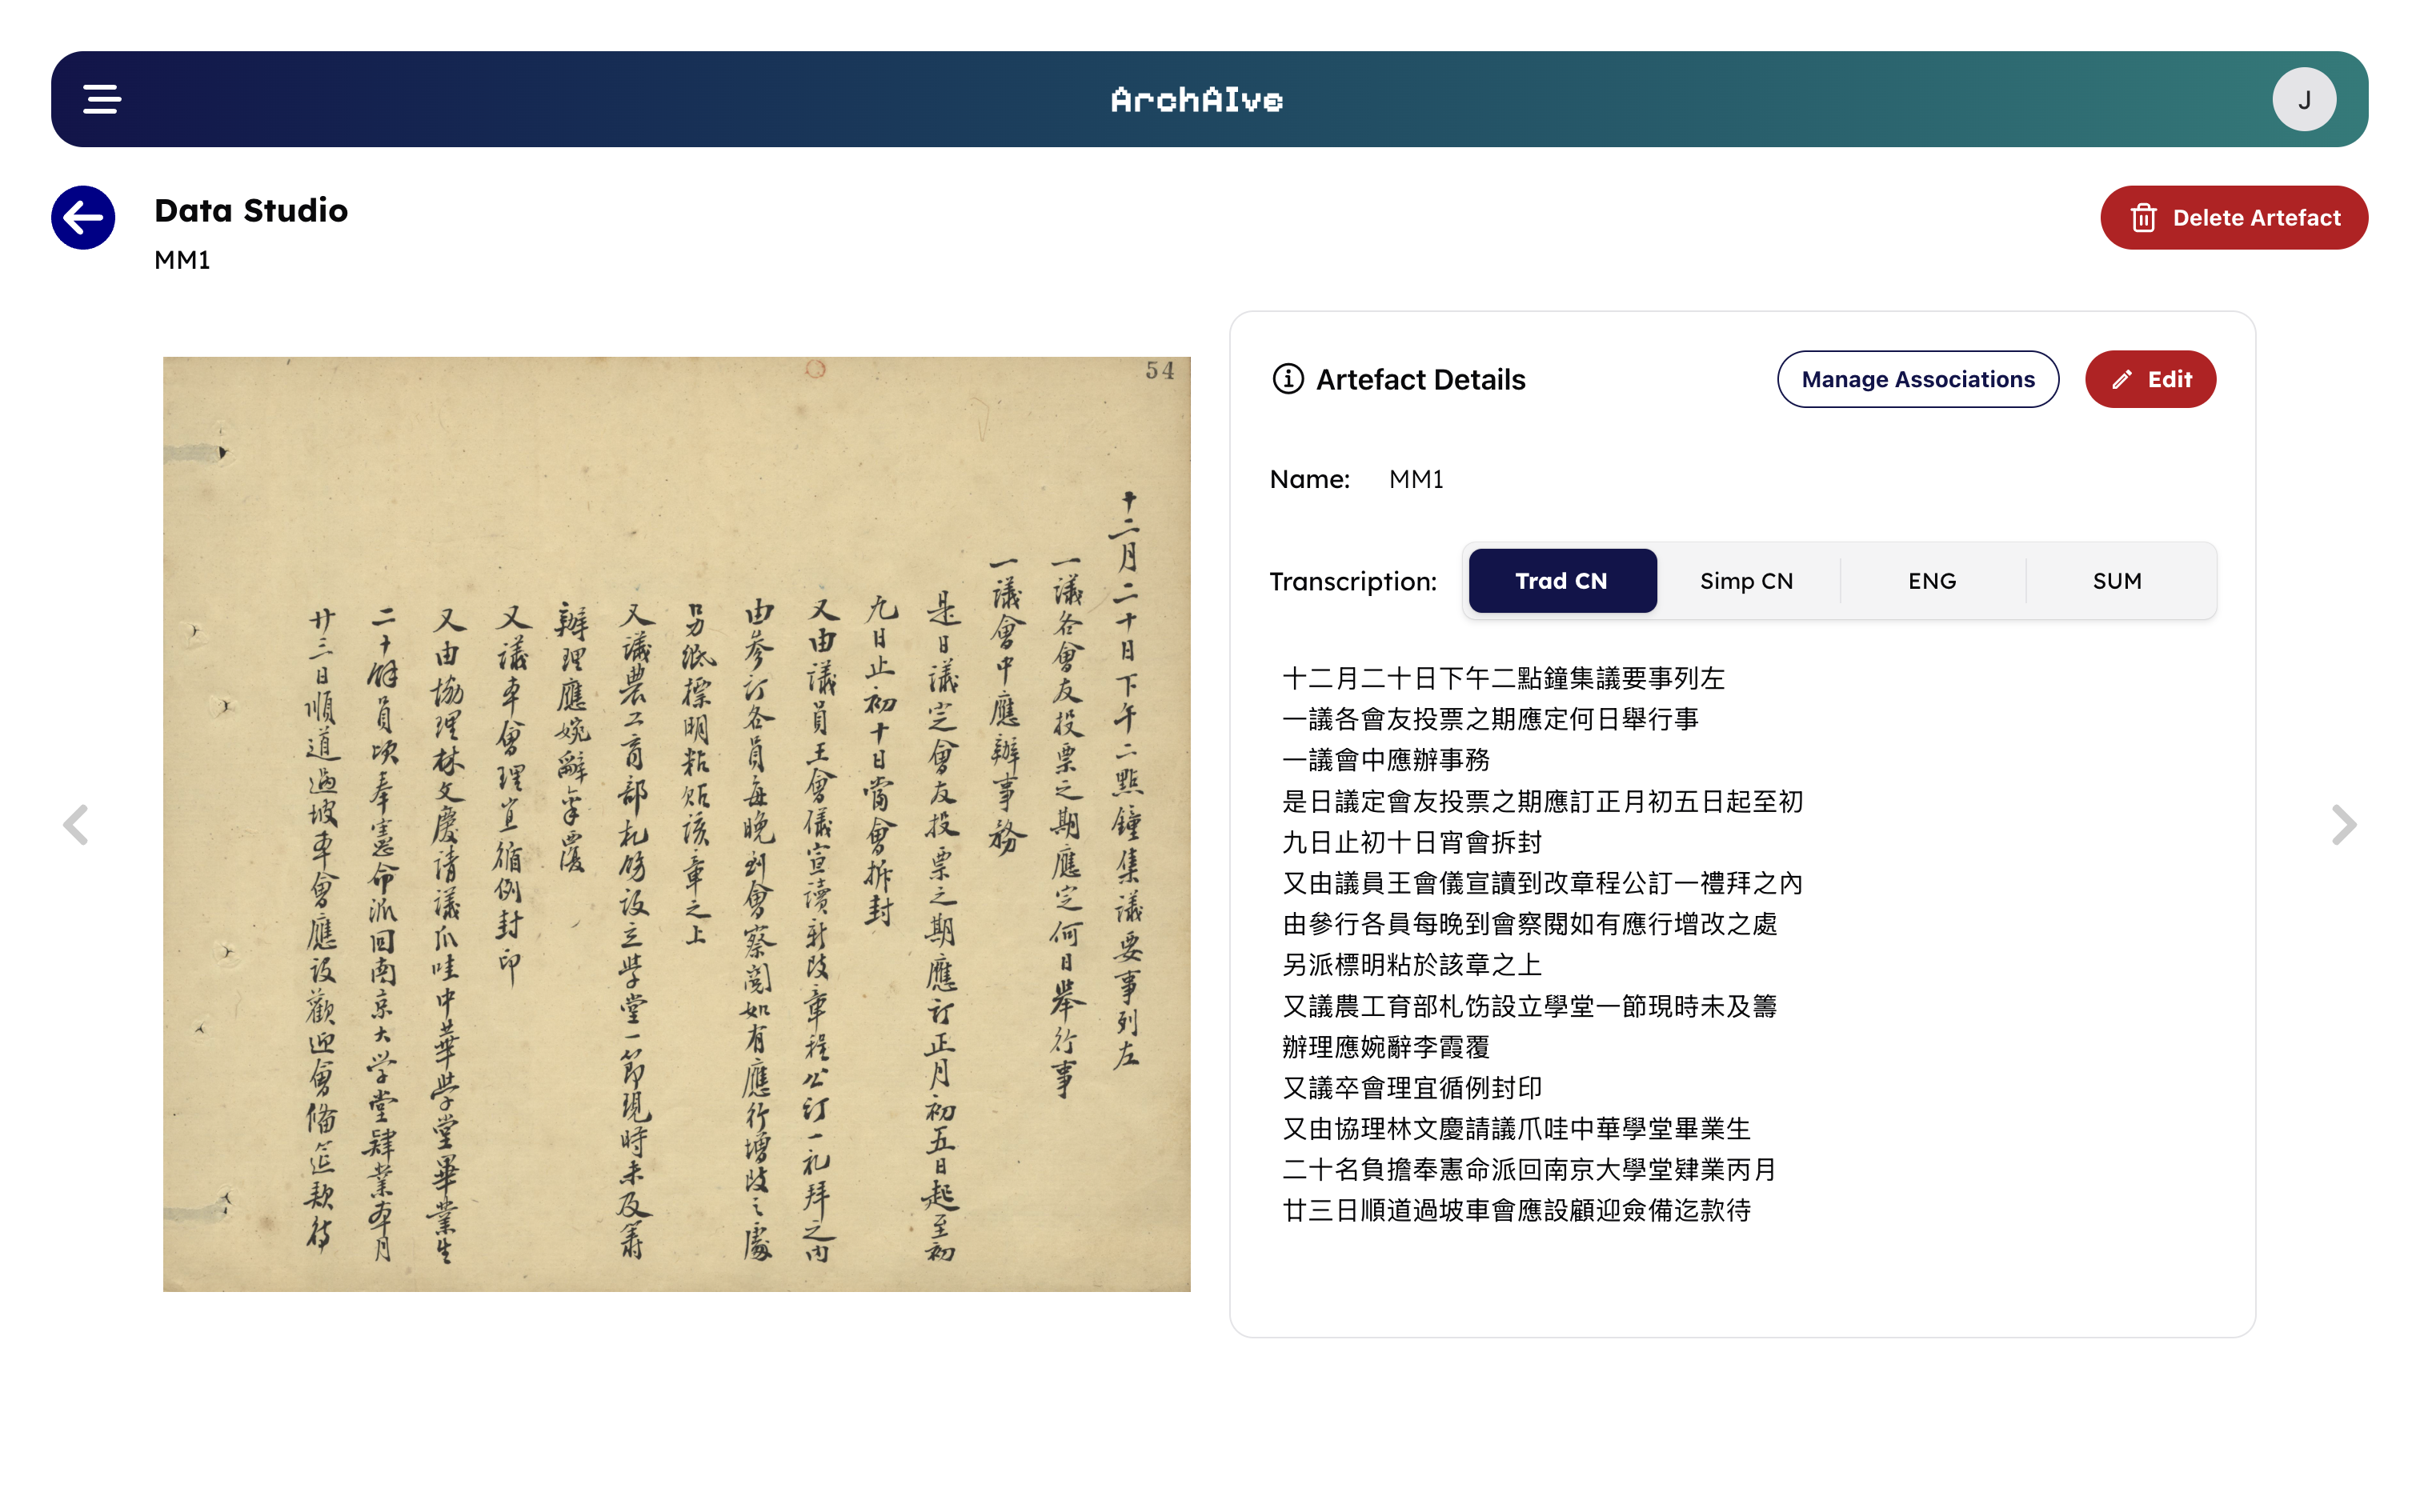
Task: Click the pencil icon in the Edit button
Action: pyautogui.click(x=2122, y=379)
